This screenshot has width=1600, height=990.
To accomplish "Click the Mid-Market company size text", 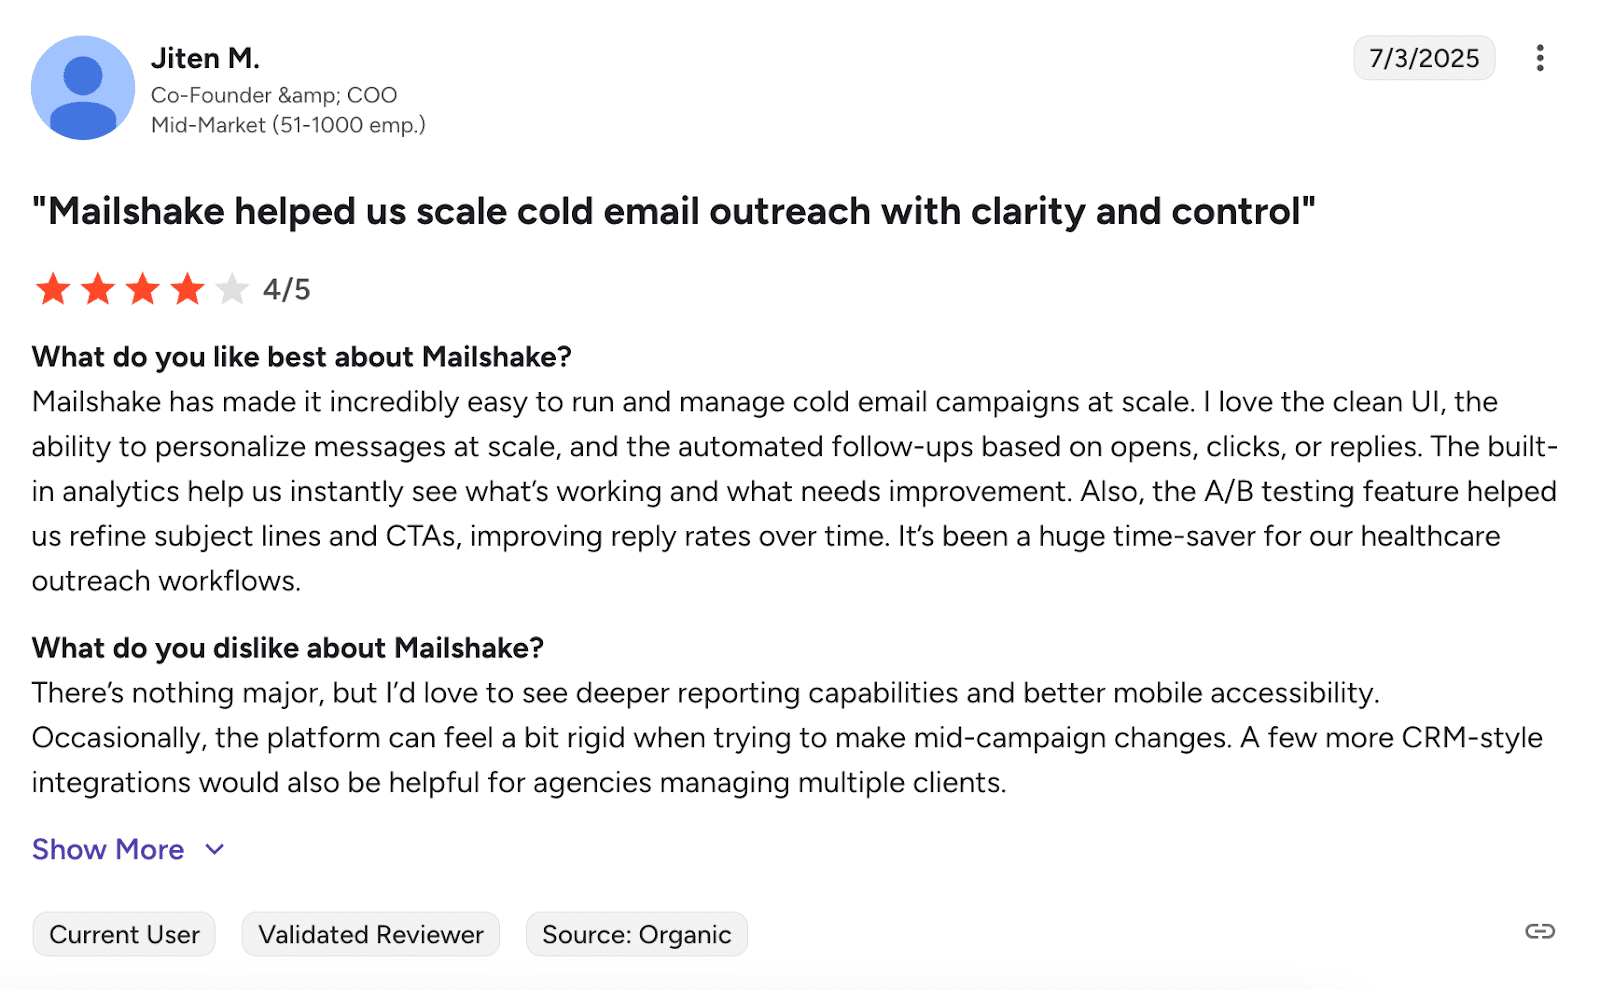I will pos(288,125).
